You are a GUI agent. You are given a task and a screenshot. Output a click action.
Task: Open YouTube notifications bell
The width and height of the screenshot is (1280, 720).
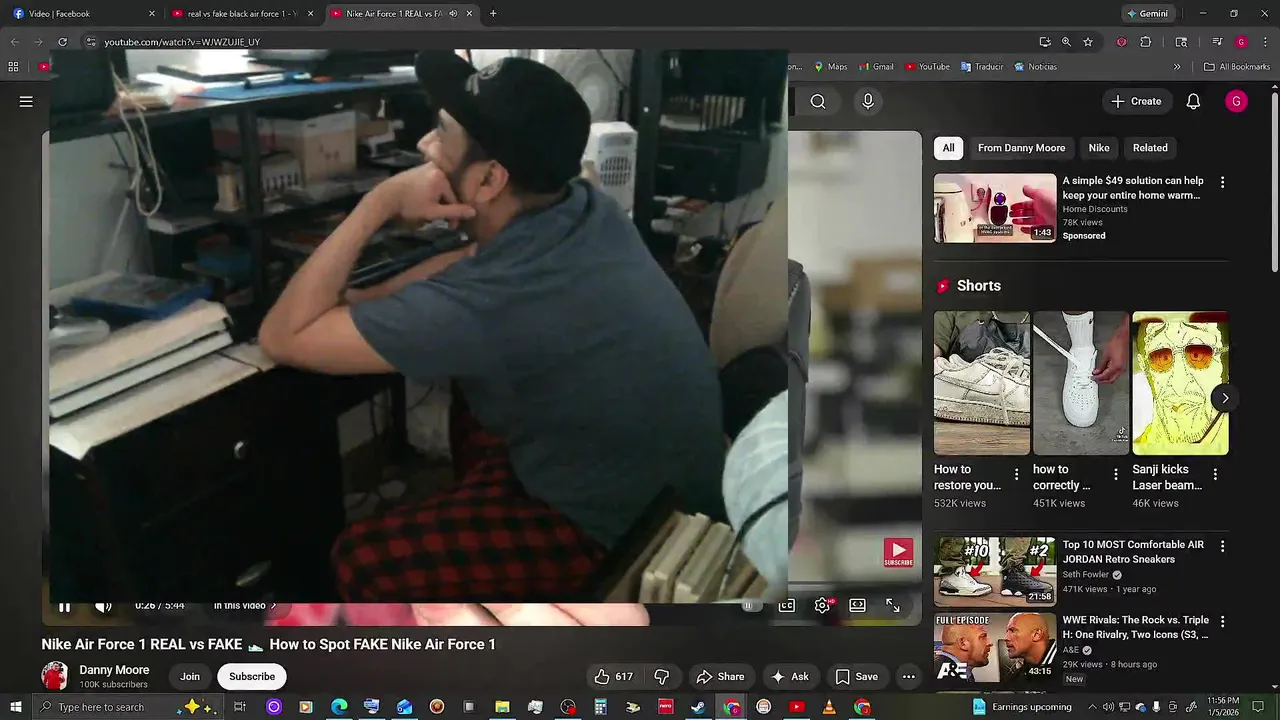point(1193,101)
